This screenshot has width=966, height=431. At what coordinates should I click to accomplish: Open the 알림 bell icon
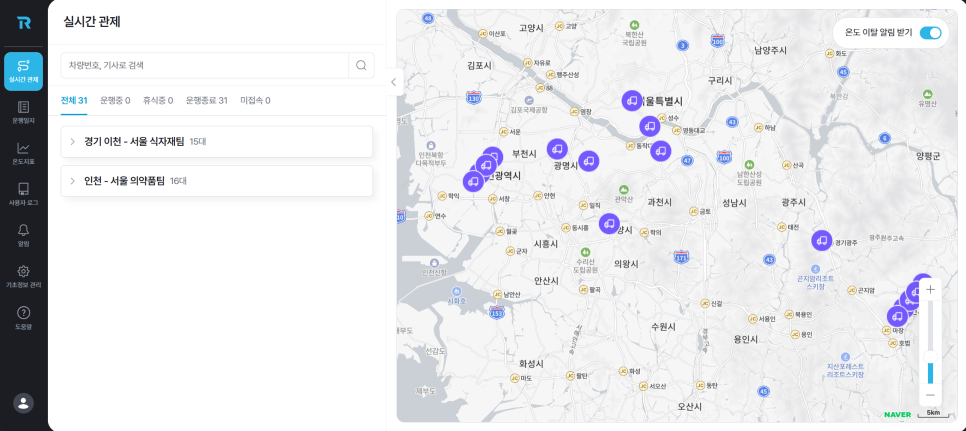coord(23,234)
